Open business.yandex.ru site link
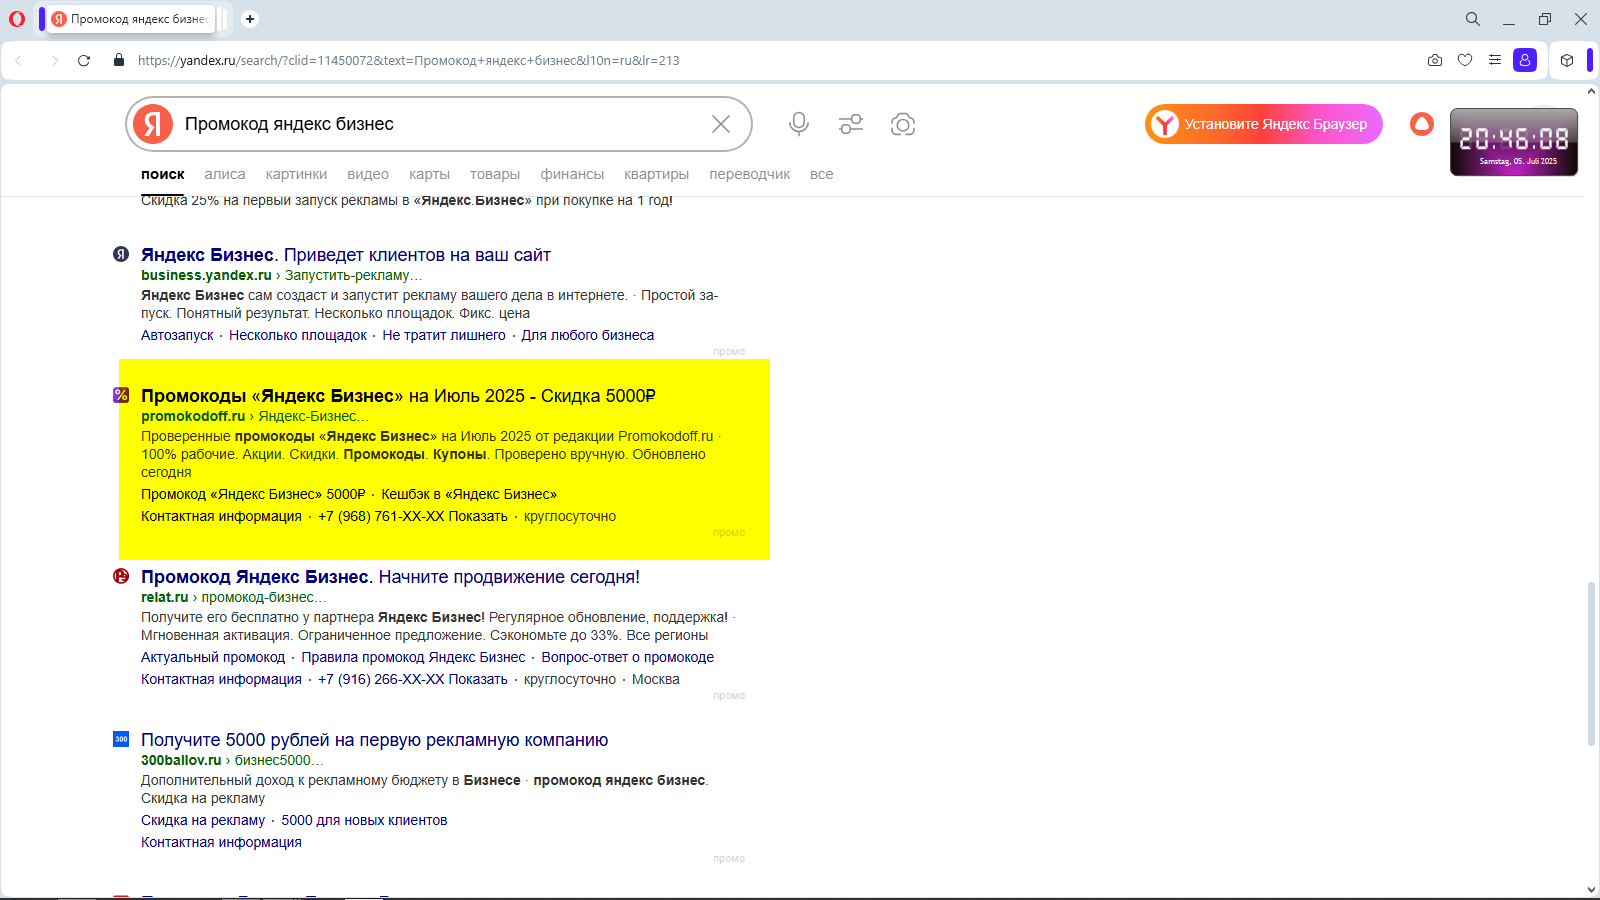The image size is (1600, 900). pos(206,275)
